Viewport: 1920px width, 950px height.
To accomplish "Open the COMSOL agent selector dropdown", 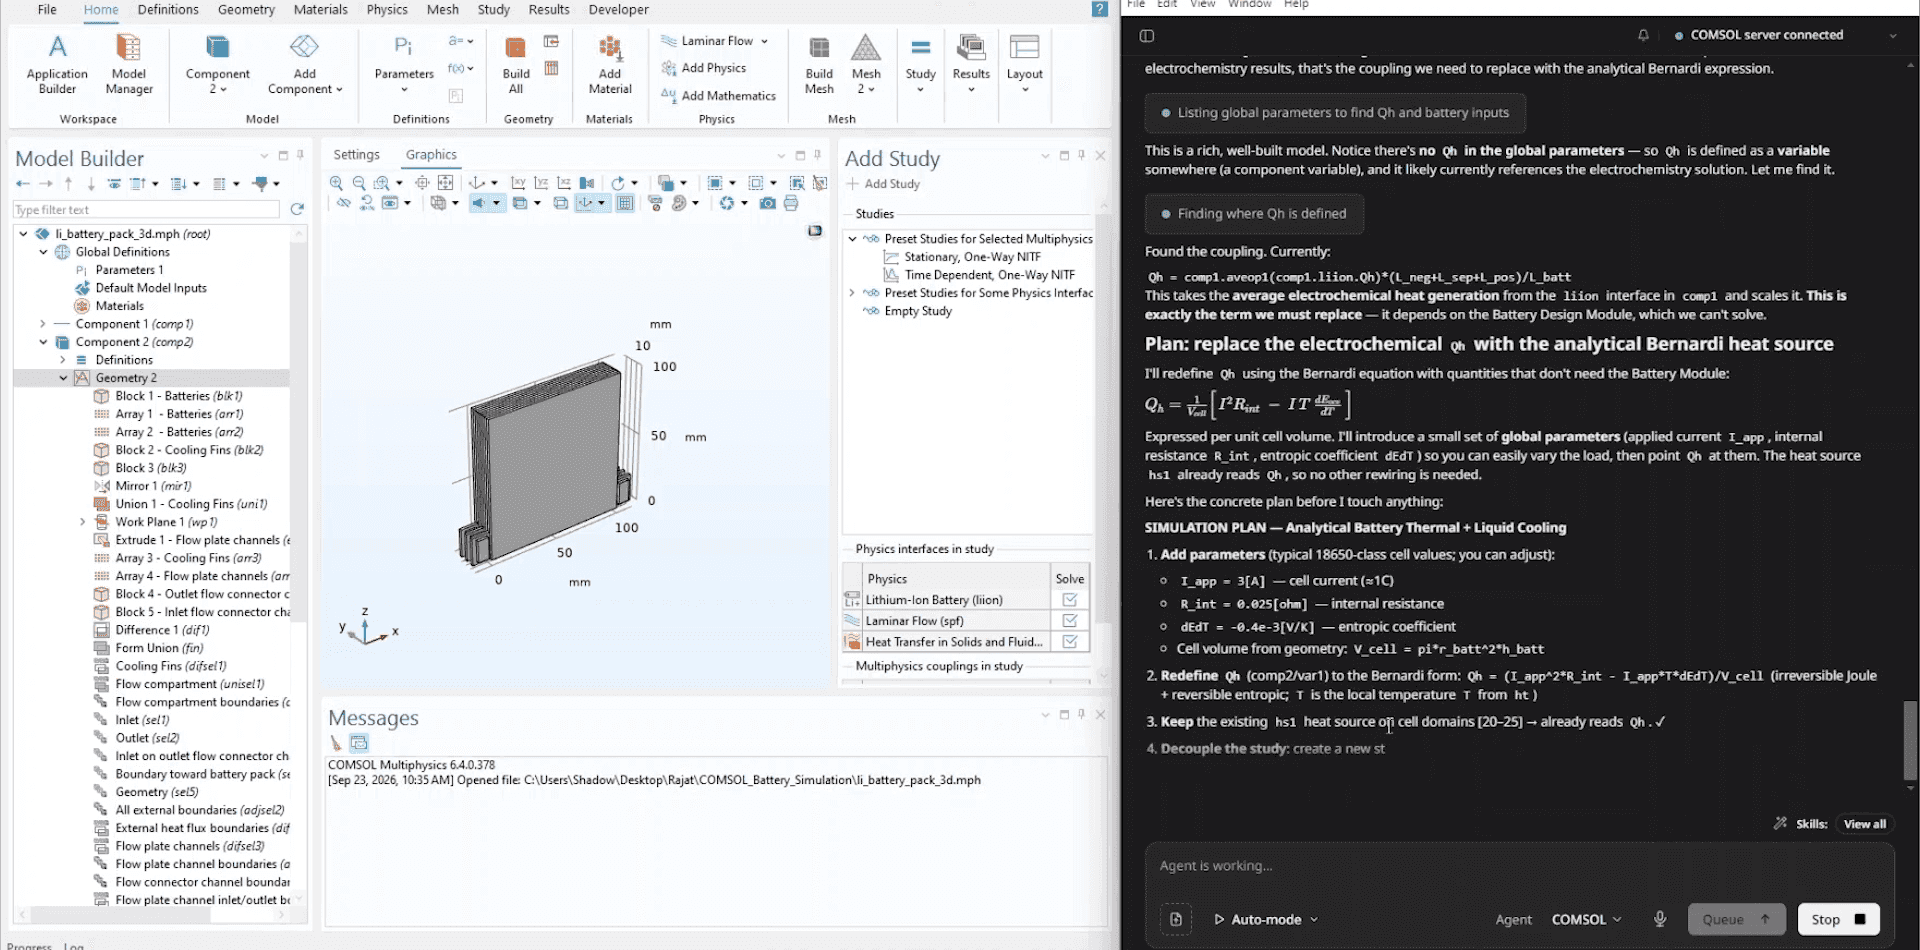I will [1586, 919].
